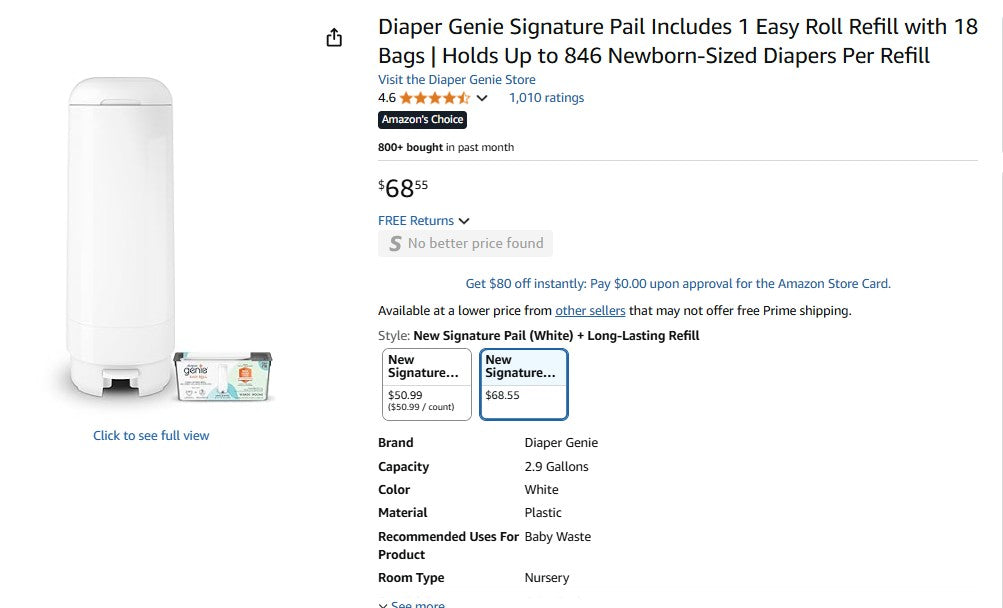
Task: Click the share icon above the product title
Action: (334, 37)
